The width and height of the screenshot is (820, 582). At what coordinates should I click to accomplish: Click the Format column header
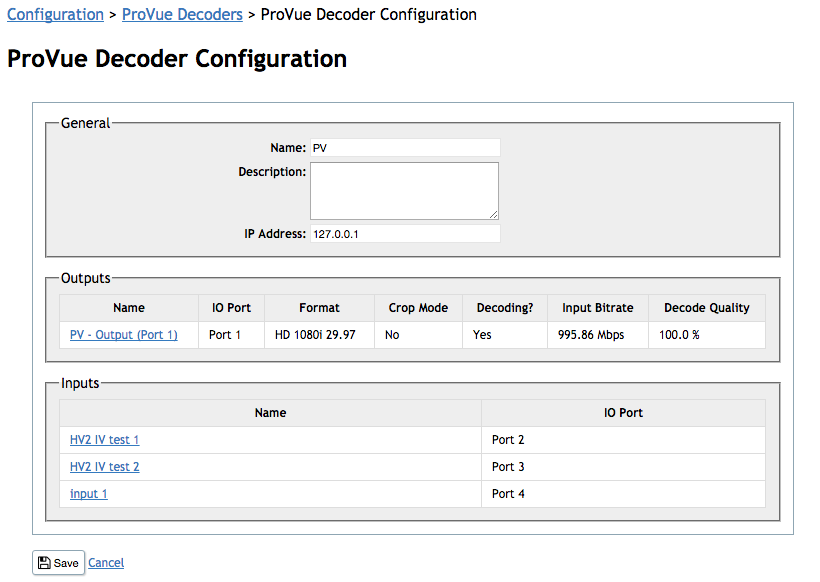319,307
